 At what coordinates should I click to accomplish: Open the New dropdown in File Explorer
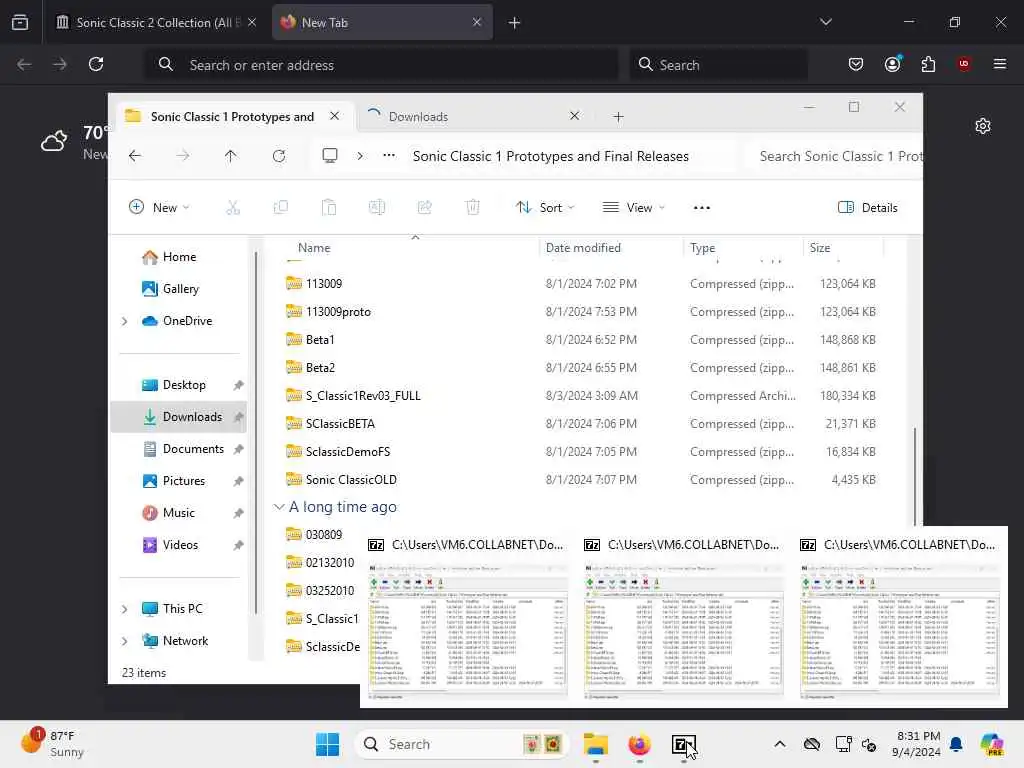159,208
